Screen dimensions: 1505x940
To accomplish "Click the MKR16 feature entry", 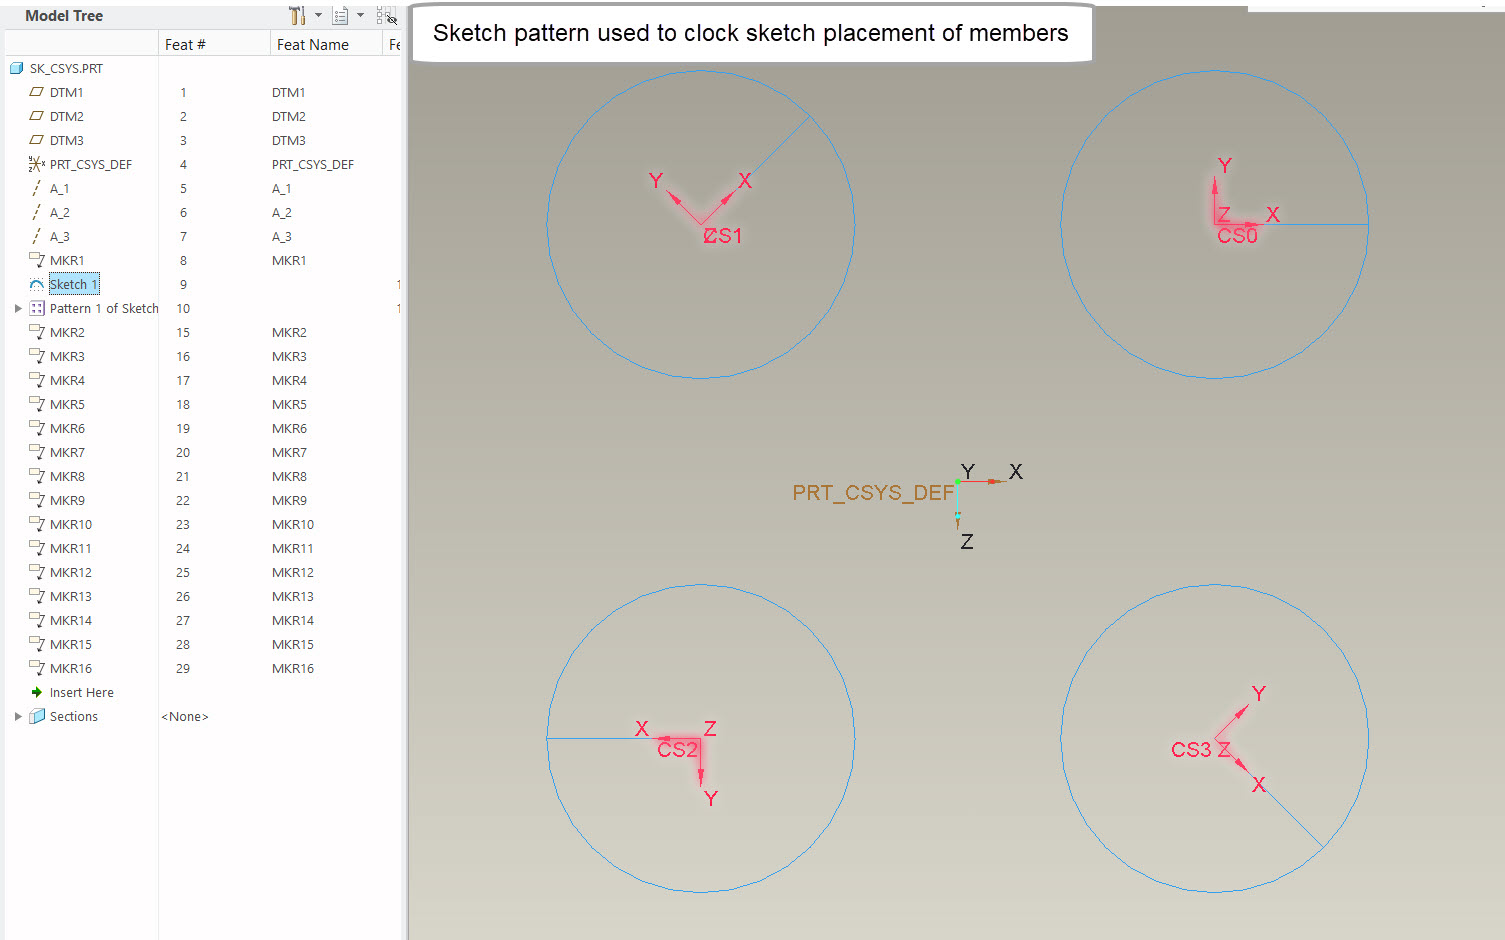I will 70,668.
